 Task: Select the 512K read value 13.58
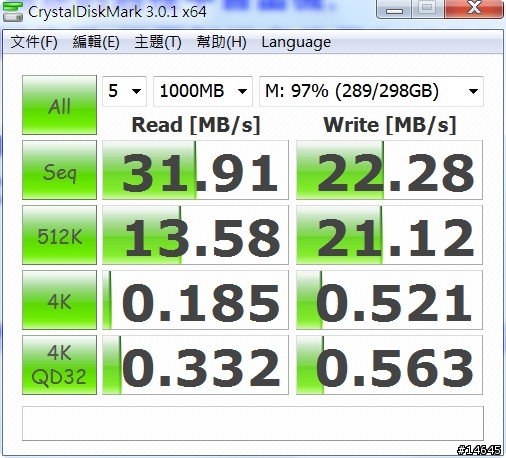195,235
